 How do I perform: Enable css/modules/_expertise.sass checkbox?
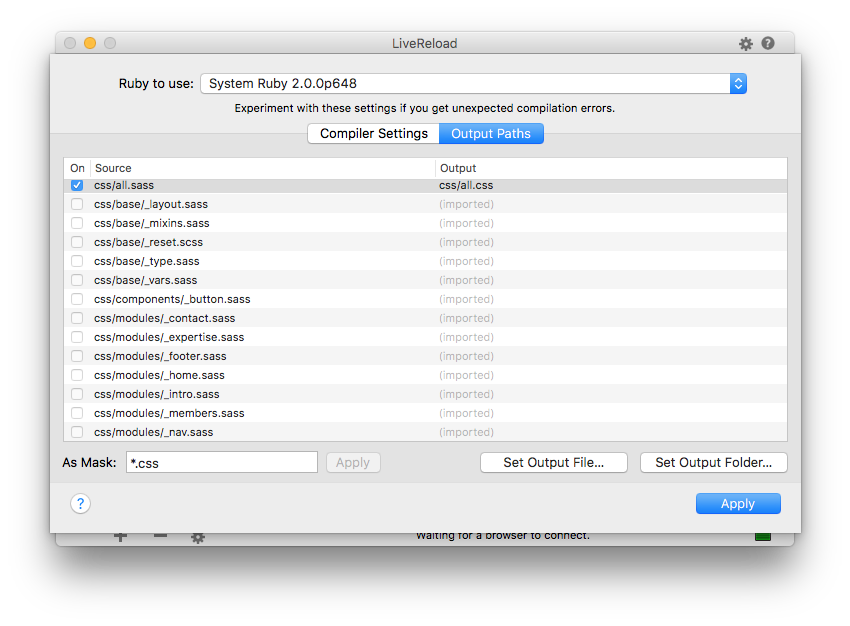[x=77, y=337]
